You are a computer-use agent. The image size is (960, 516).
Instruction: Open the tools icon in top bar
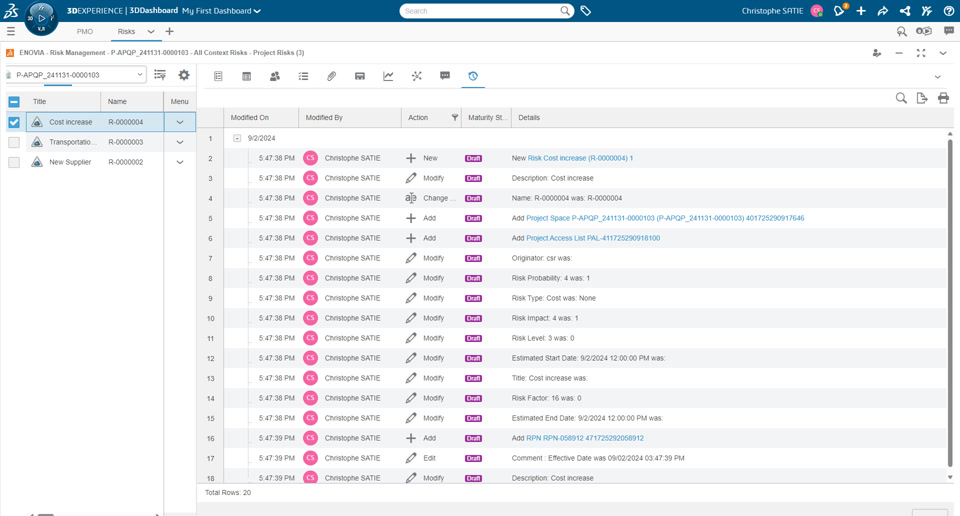click(x=926, y=11)
